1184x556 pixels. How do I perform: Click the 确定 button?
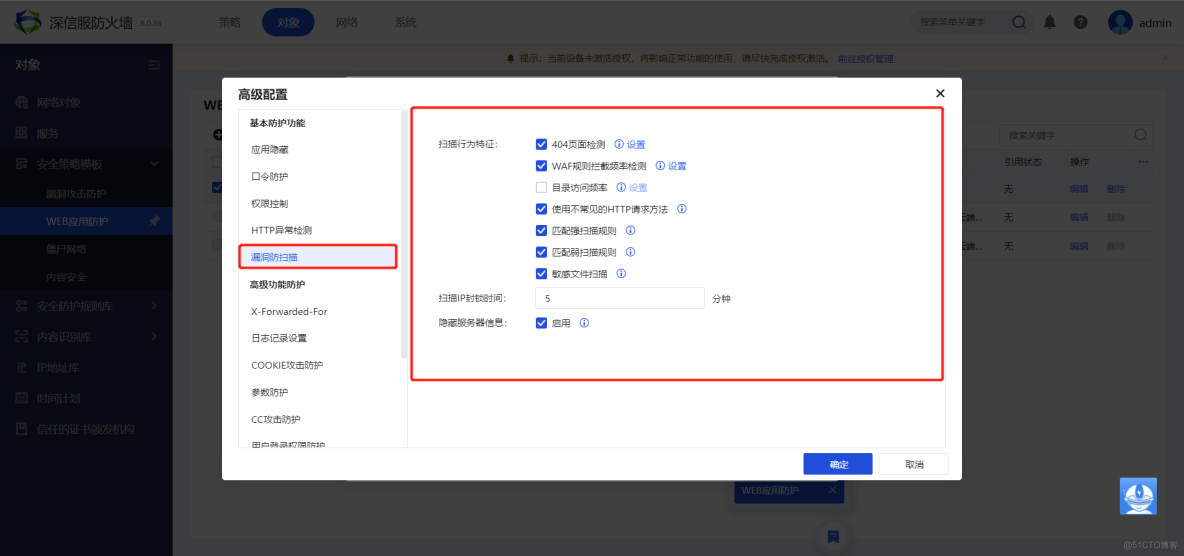838,464
